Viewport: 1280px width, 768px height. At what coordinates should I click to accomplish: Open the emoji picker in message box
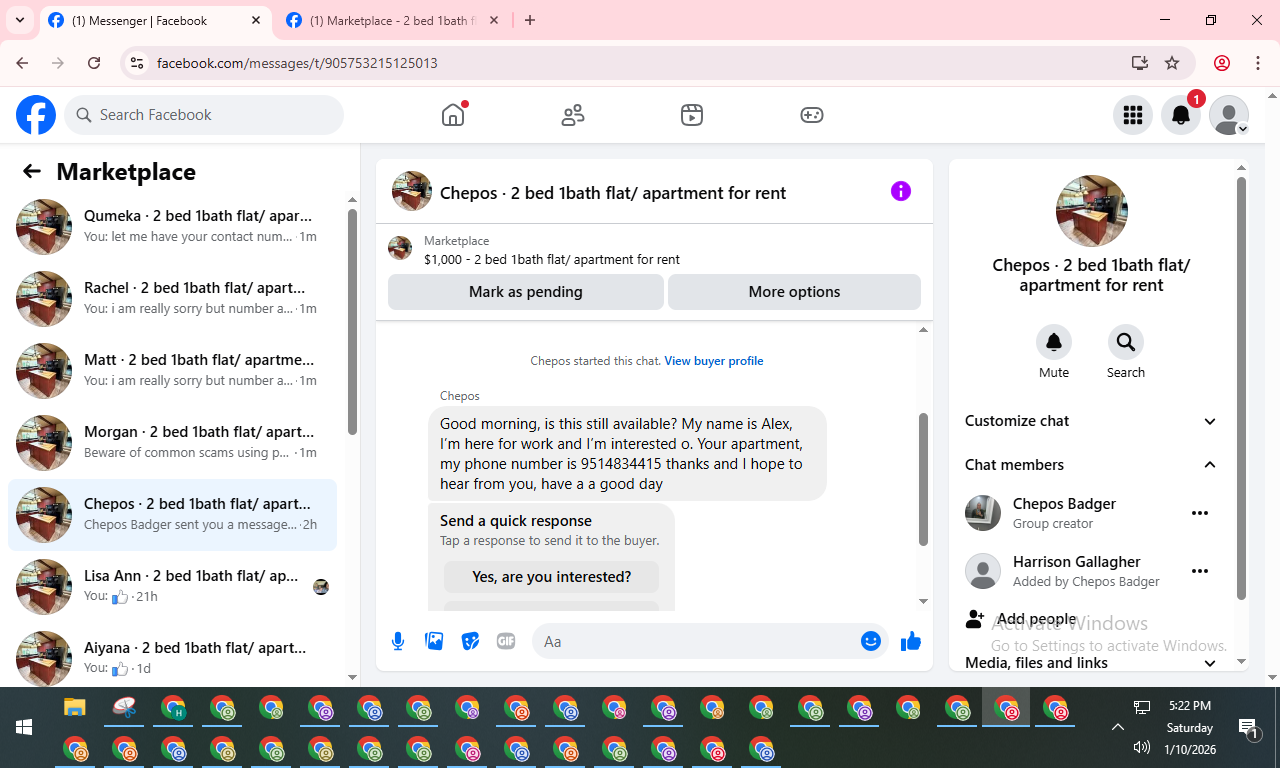[871, 641]
